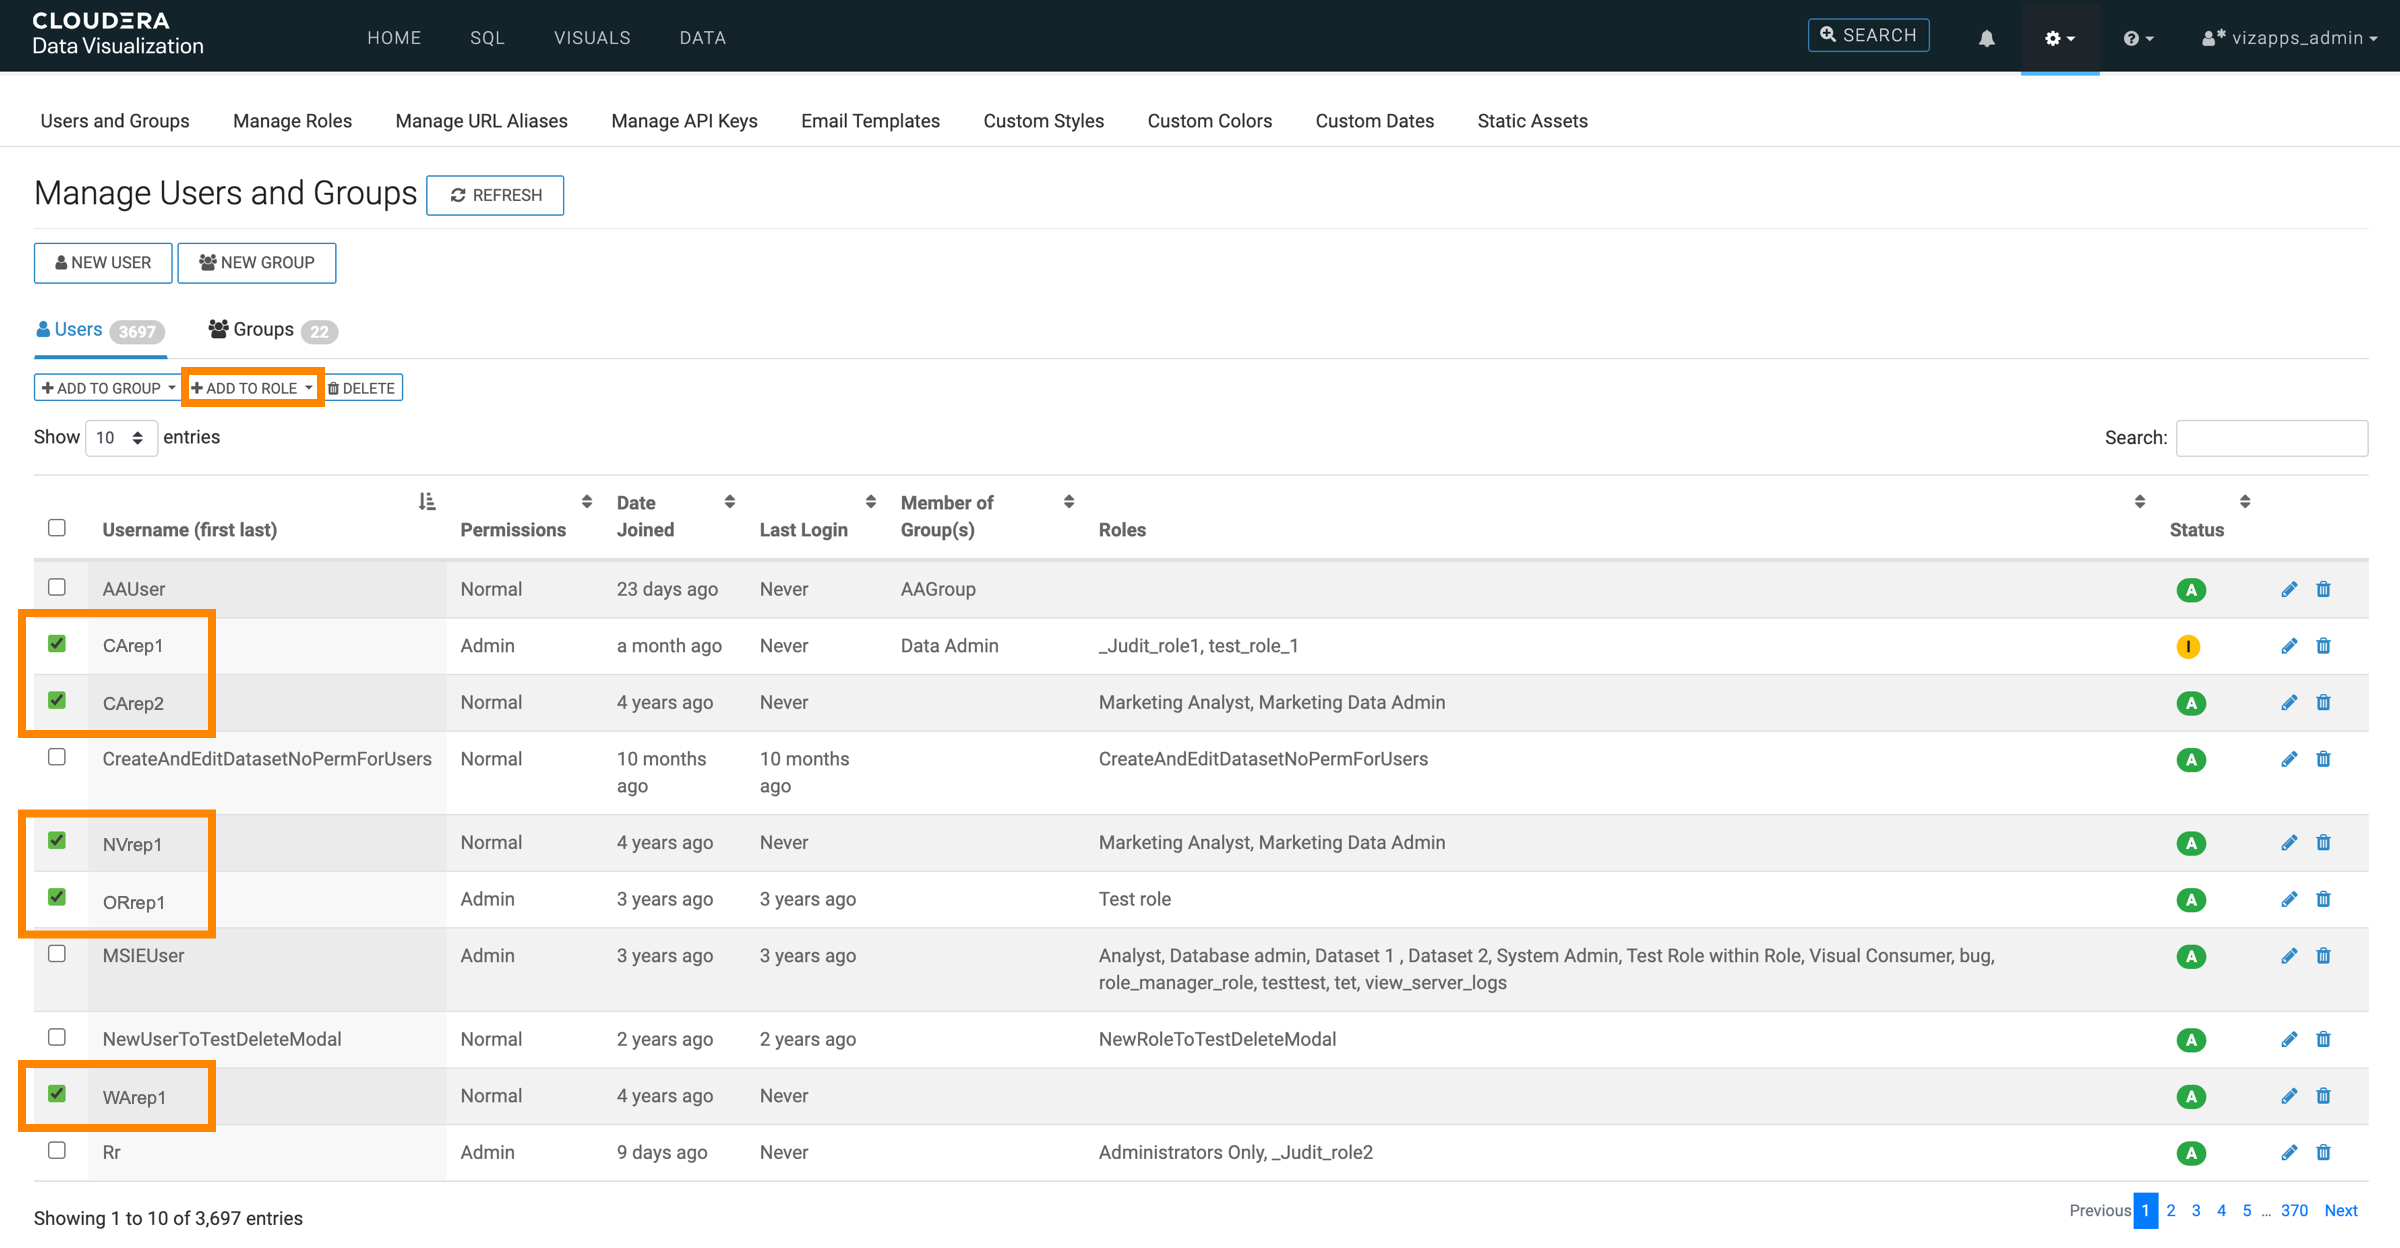The image size is (2400, 1248).
Task: Check the AAUser row checkbox
Action: point(57,587)
